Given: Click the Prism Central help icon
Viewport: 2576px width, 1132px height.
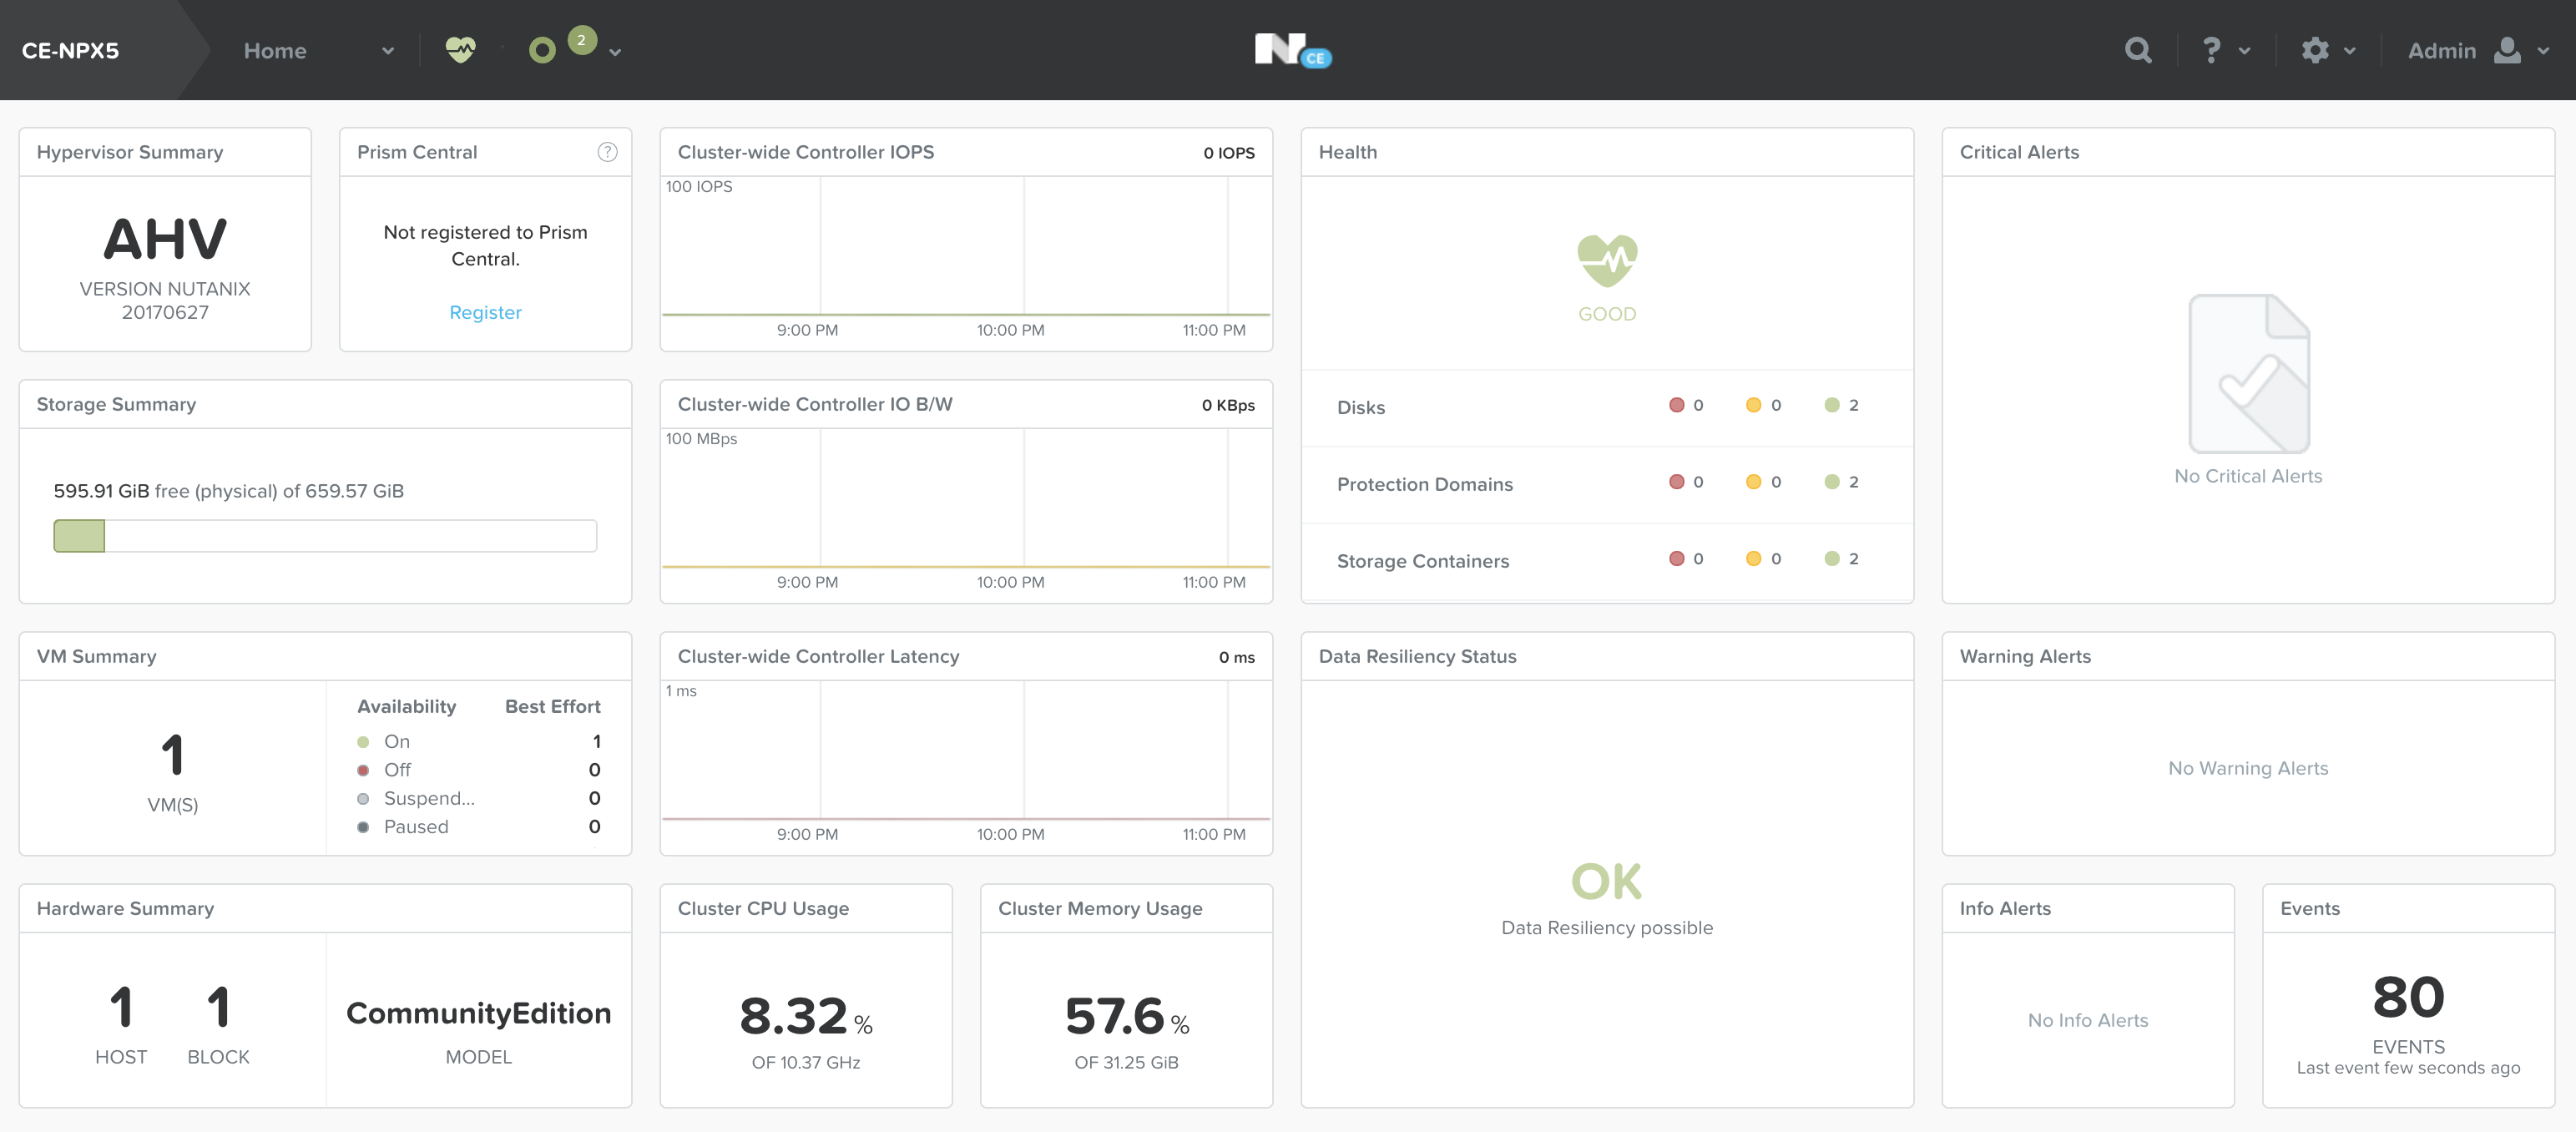Looking at the screenshot, I should tap(607, 152).
